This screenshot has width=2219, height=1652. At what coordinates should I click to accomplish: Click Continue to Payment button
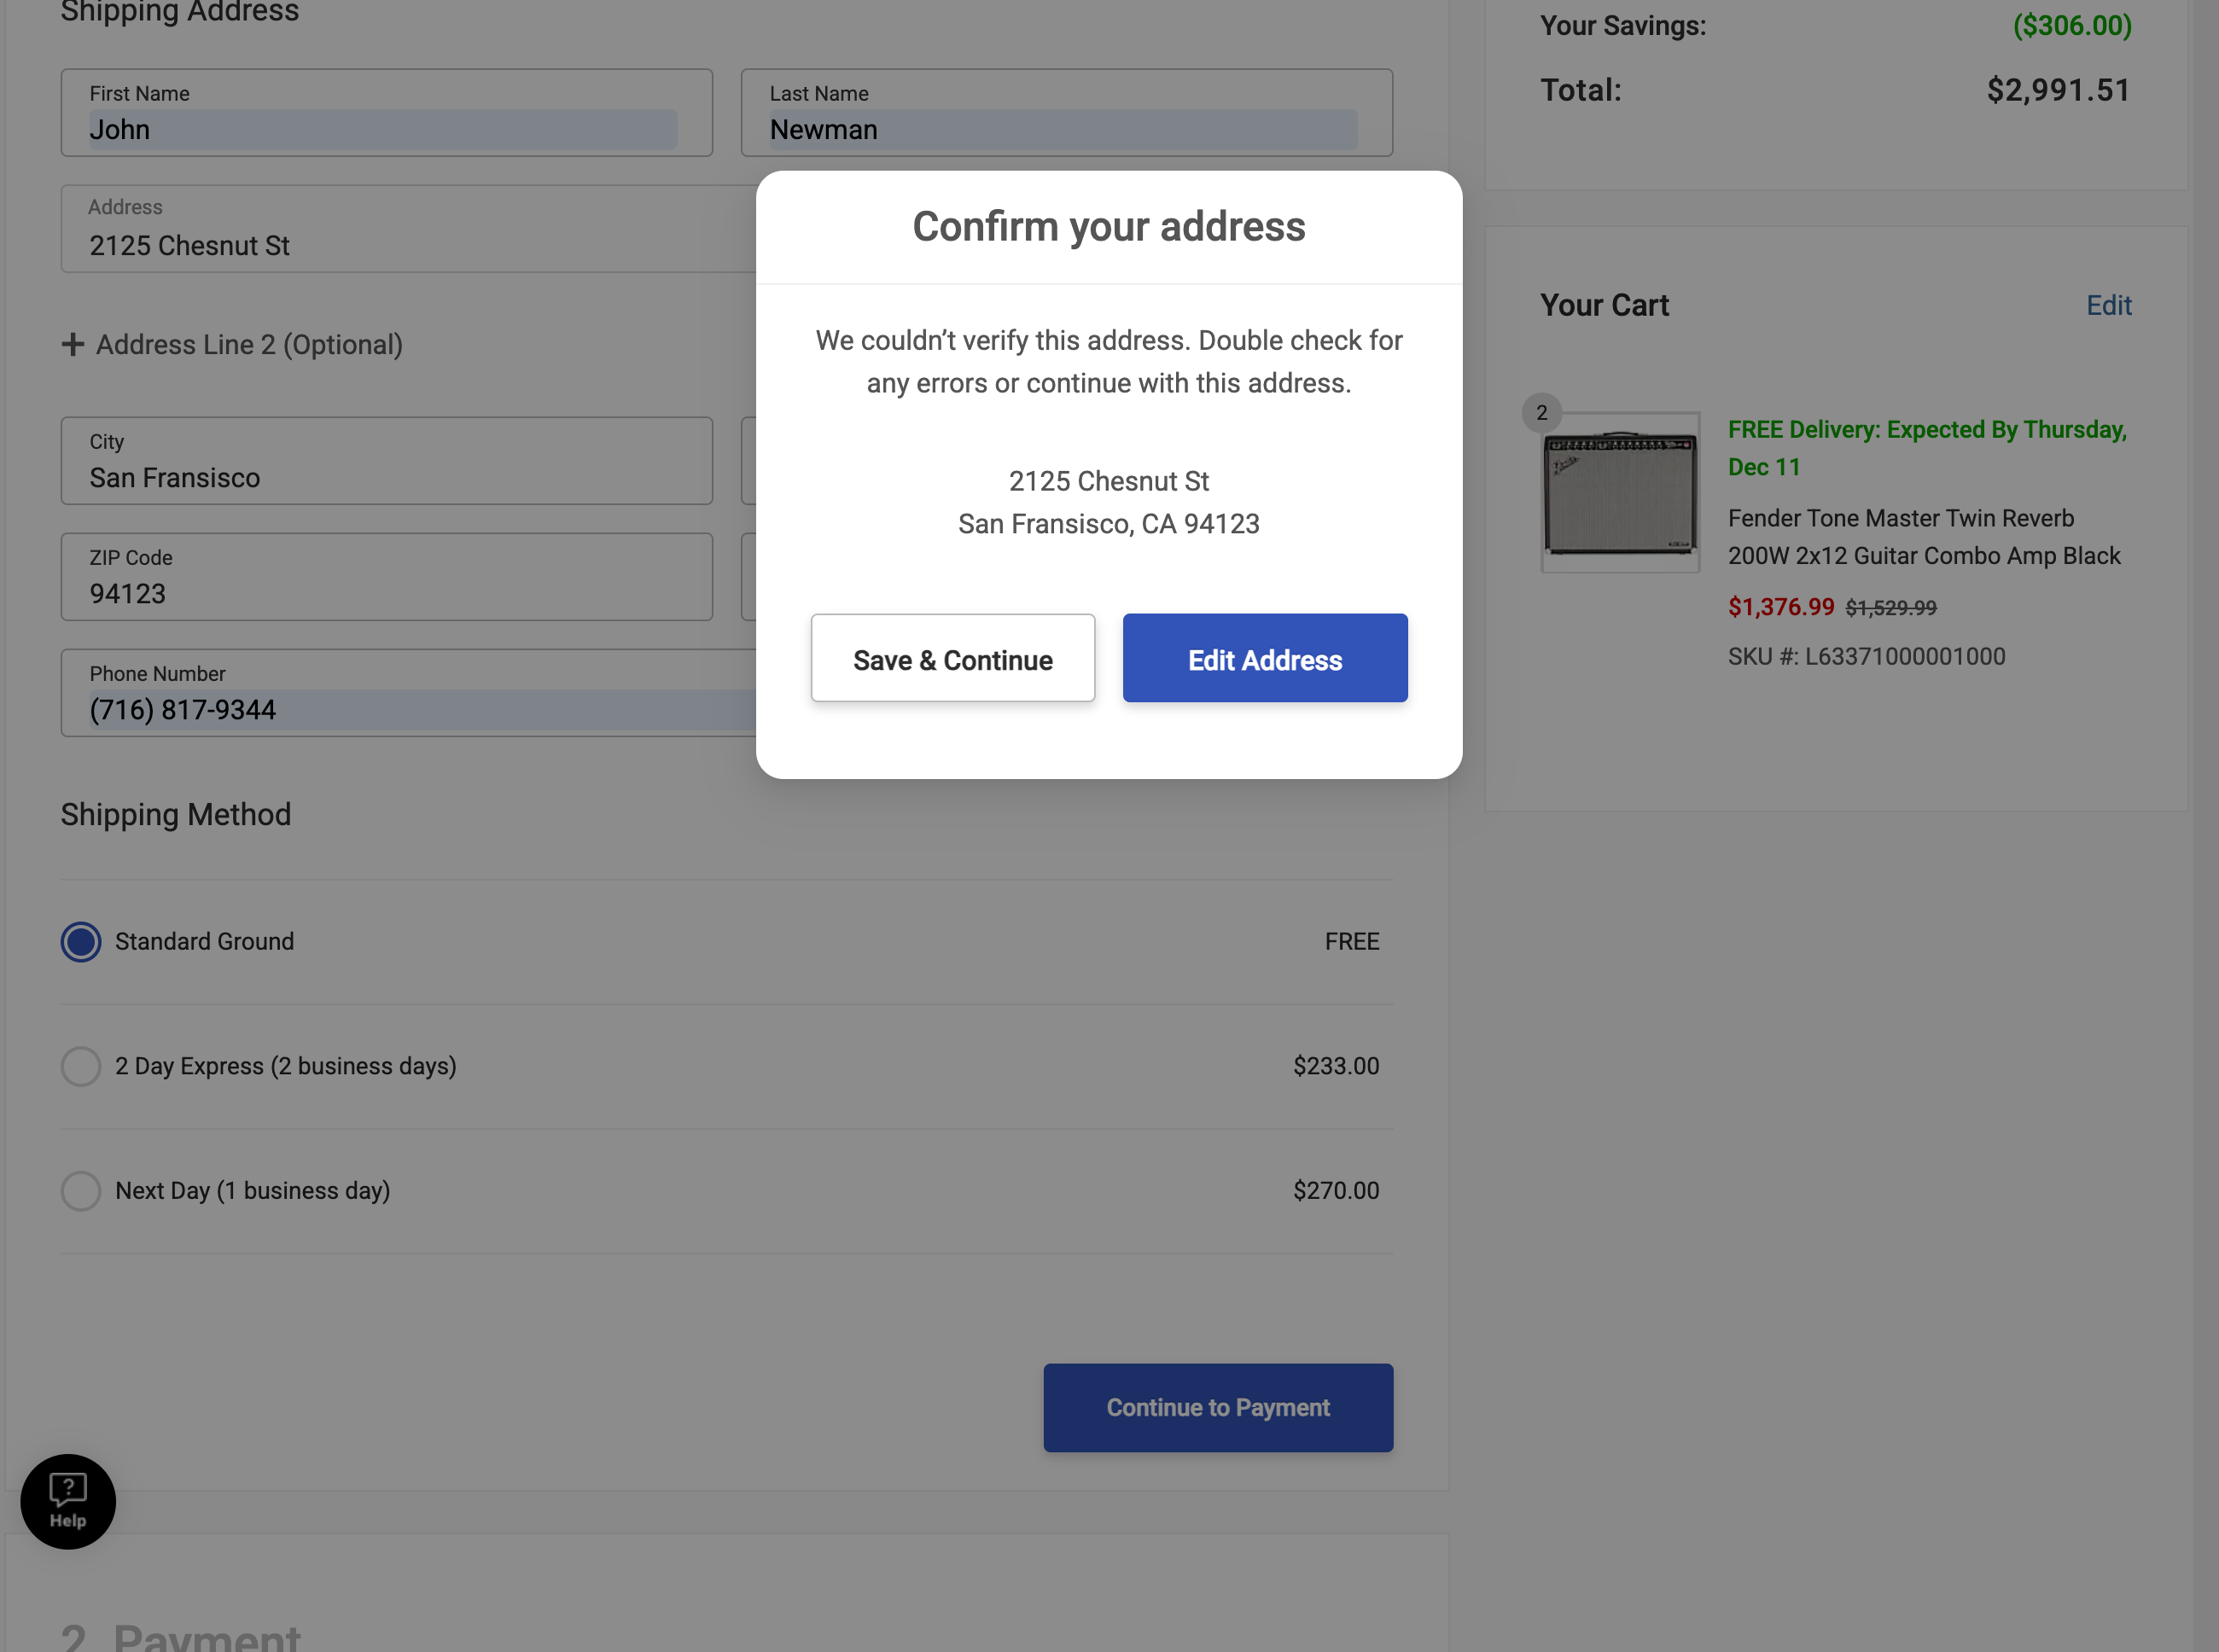[1217, 1407]
